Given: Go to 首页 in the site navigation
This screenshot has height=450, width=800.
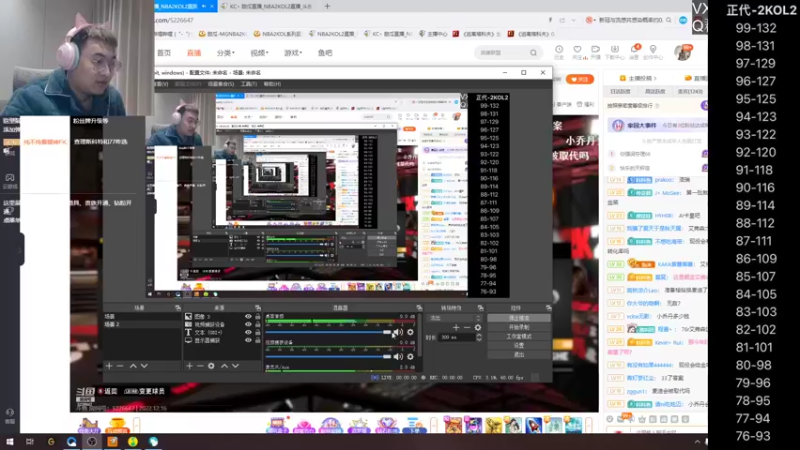Looking at the screenshot, I should coord(164,53).
